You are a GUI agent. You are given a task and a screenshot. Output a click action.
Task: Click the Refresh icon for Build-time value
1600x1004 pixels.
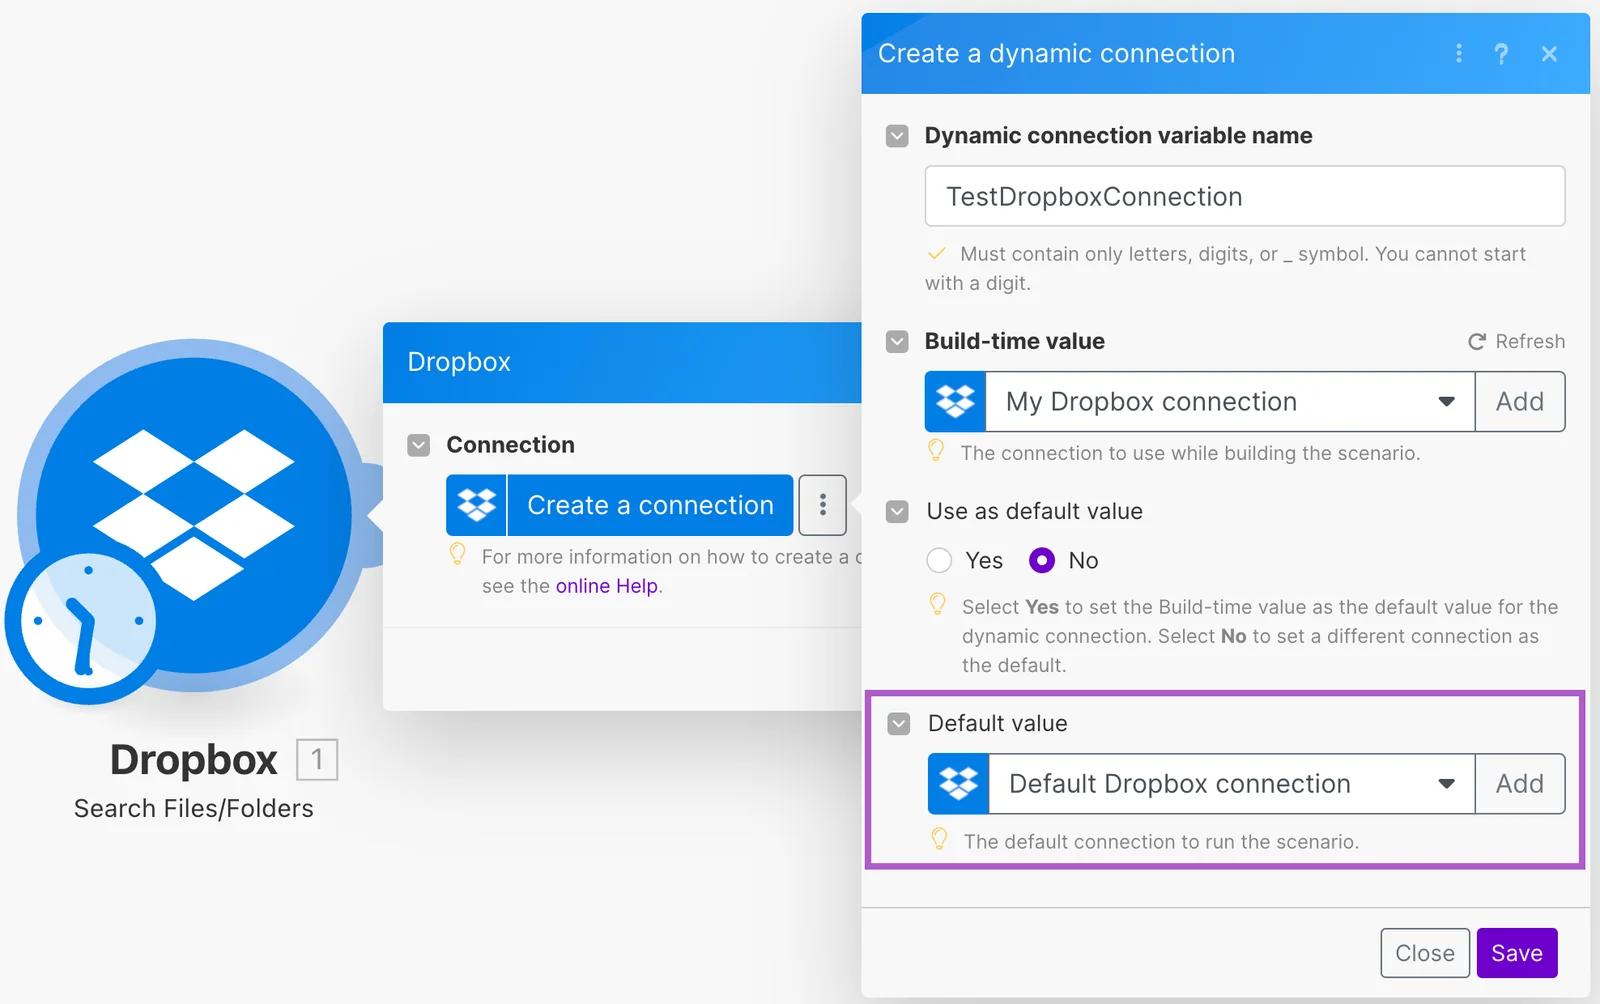[x=1476, y=342]
